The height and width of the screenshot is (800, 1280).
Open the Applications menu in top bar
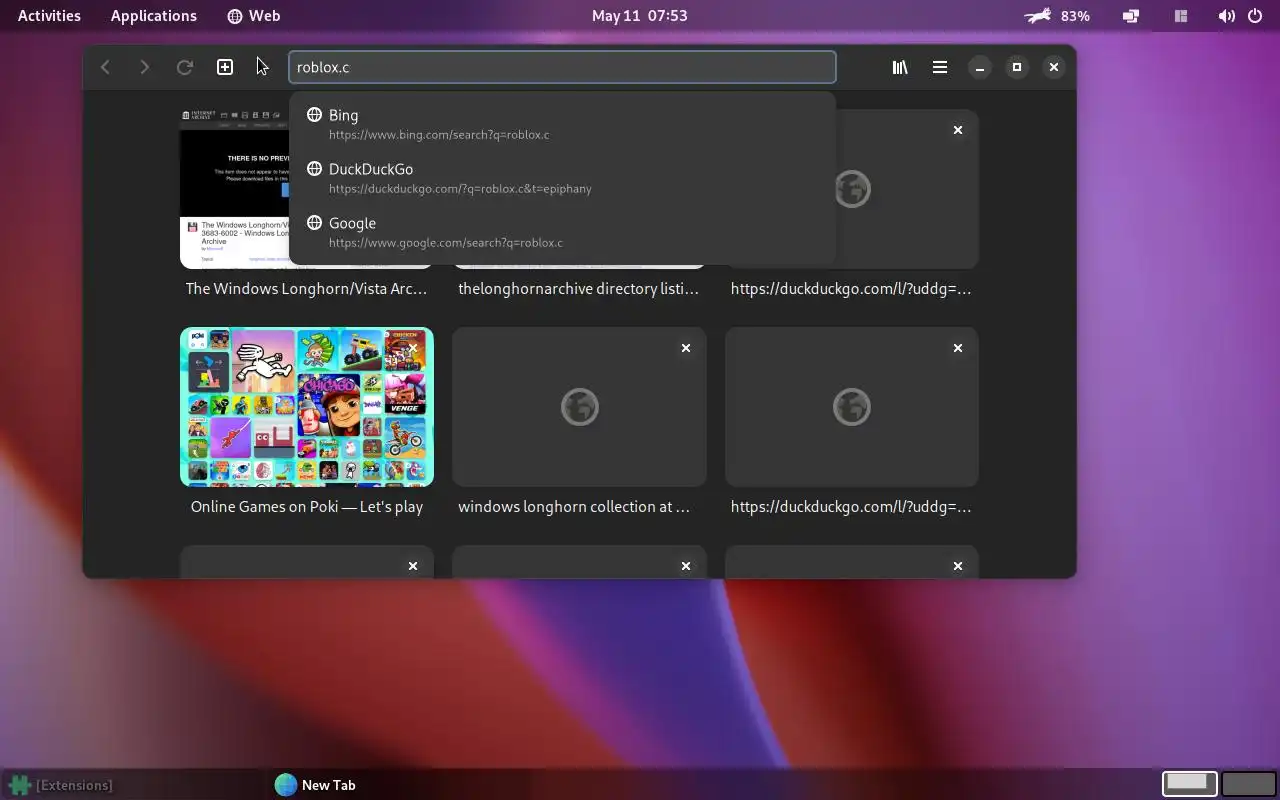pyautogui.click(x=154, y=15)
